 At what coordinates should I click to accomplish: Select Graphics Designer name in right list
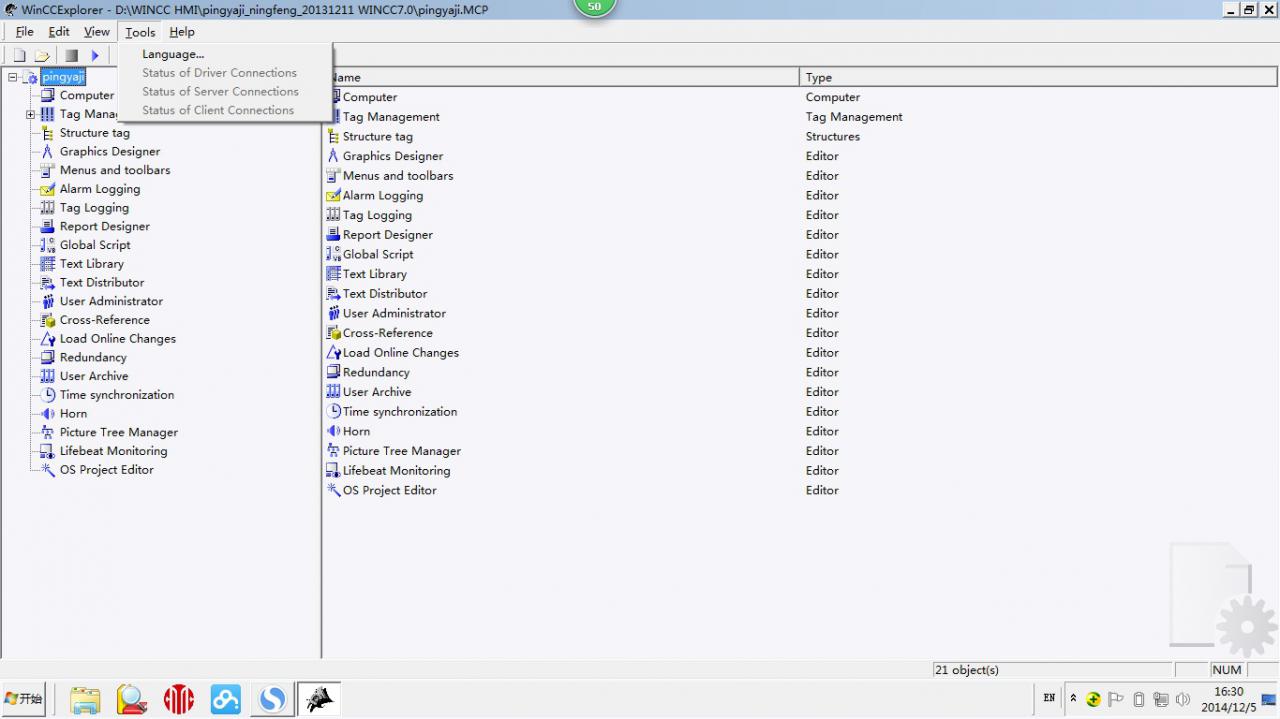tap(393, 156)
